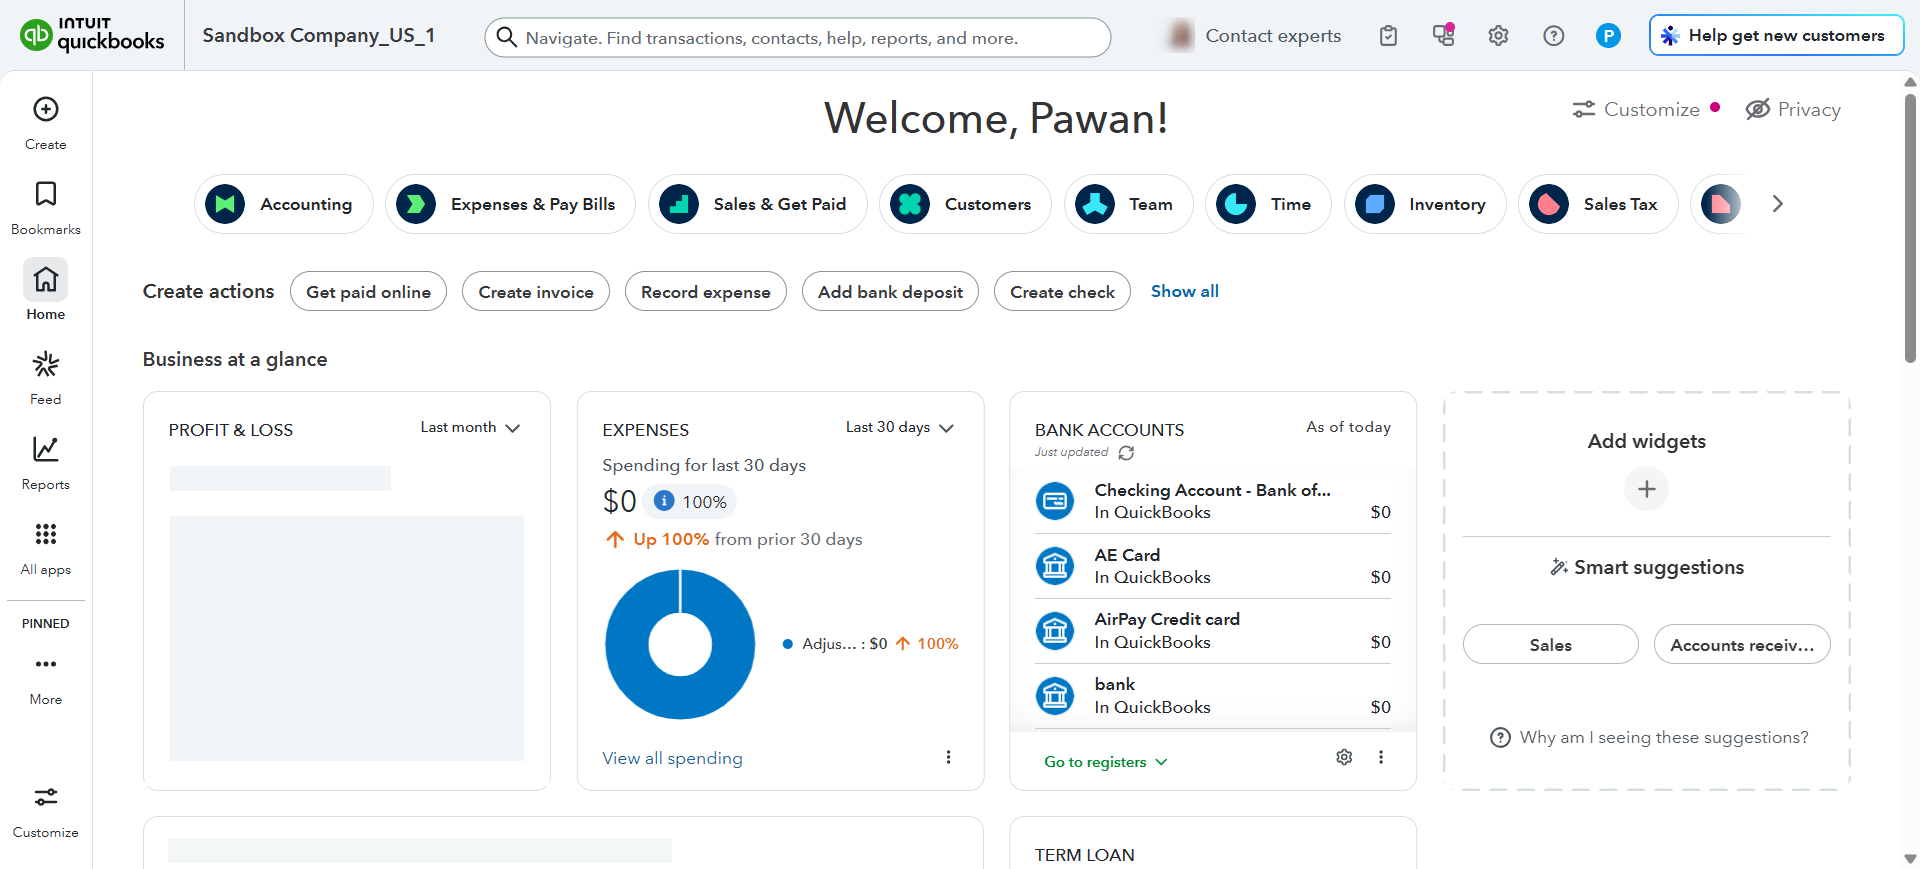Open the Help question mark icon
Screen dimensions: 1920x869
[x=1553, y=36]
